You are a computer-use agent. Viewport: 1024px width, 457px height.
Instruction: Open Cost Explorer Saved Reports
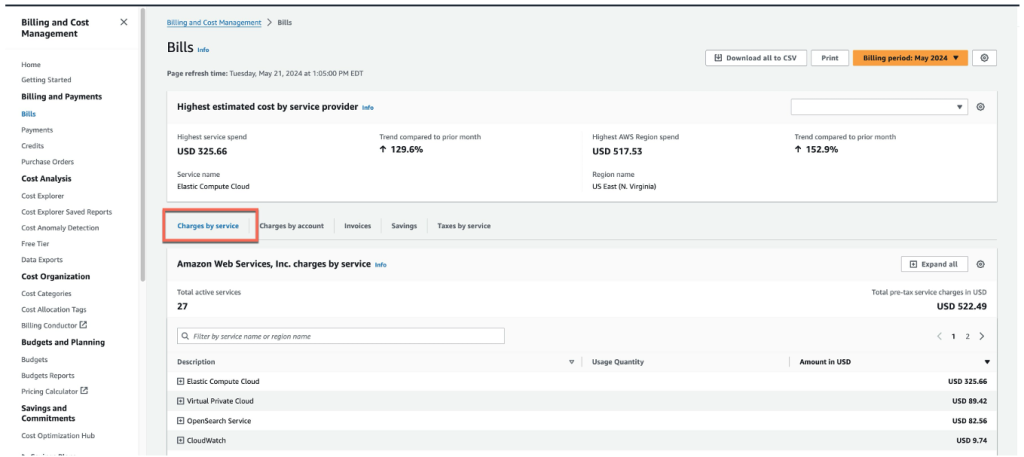[67, 212]
